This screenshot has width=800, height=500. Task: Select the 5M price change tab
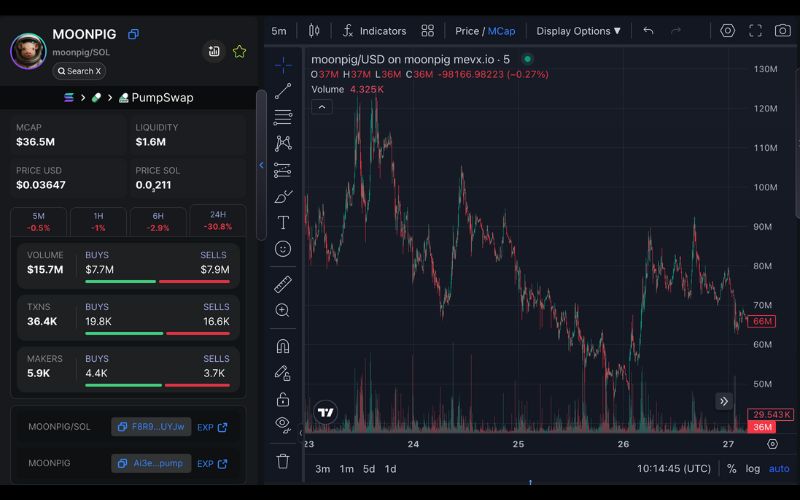tap(39, 222)
